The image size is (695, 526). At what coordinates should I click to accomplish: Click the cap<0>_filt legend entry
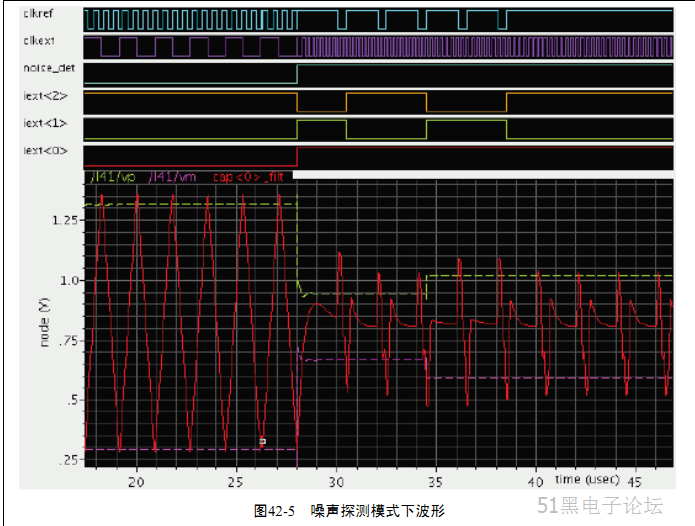coord(248,177)
